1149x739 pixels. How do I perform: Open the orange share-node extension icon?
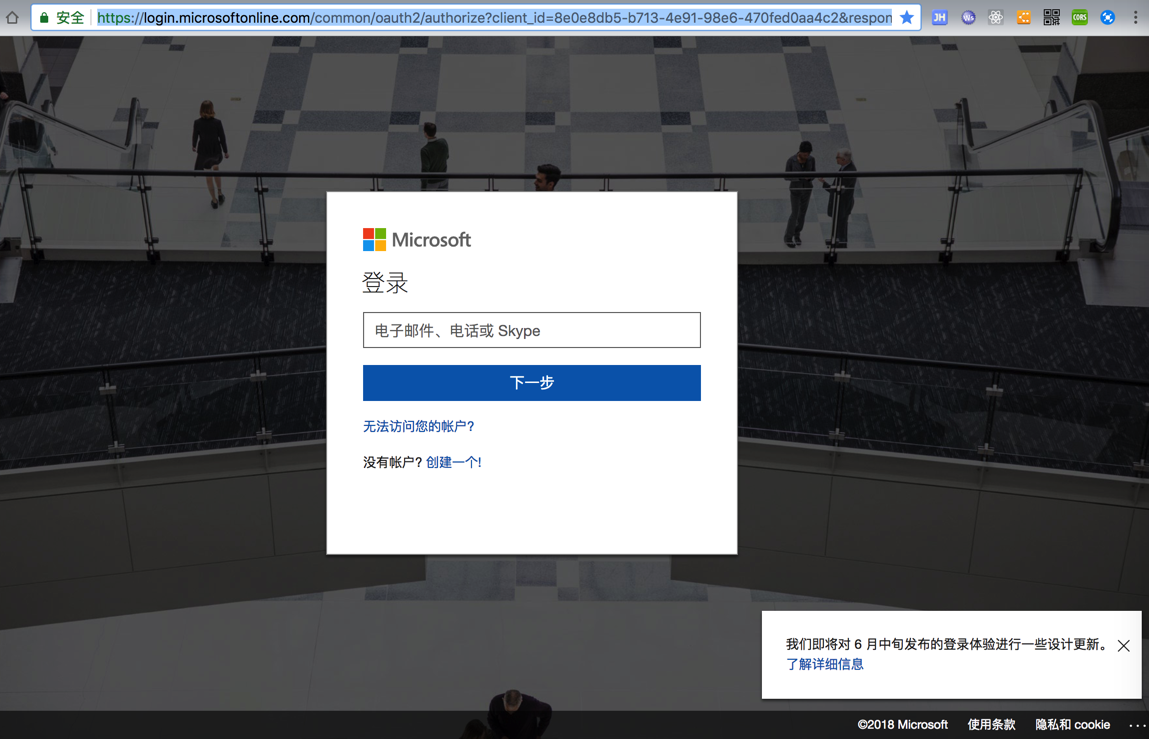tap(1024, 18)
